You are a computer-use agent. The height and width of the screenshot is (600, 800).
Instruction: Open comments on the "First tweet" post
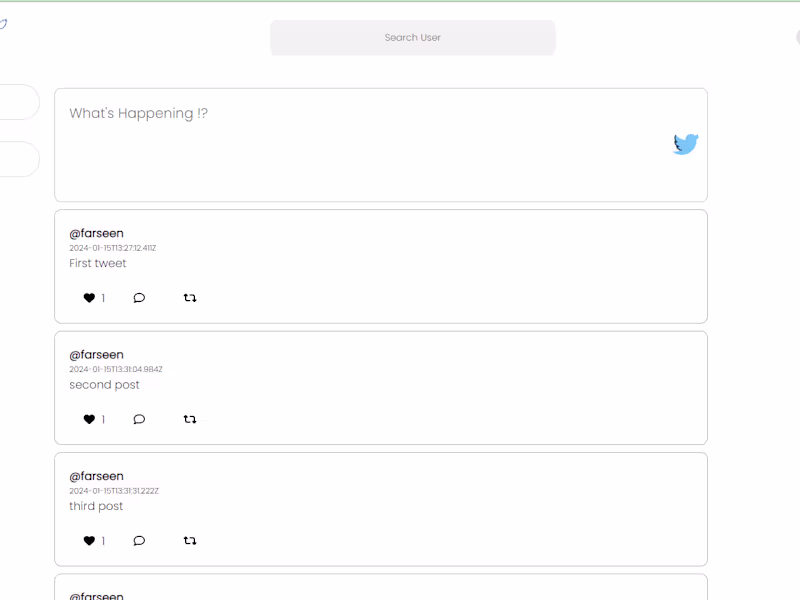pyautogui.click(x=139, y=298)
